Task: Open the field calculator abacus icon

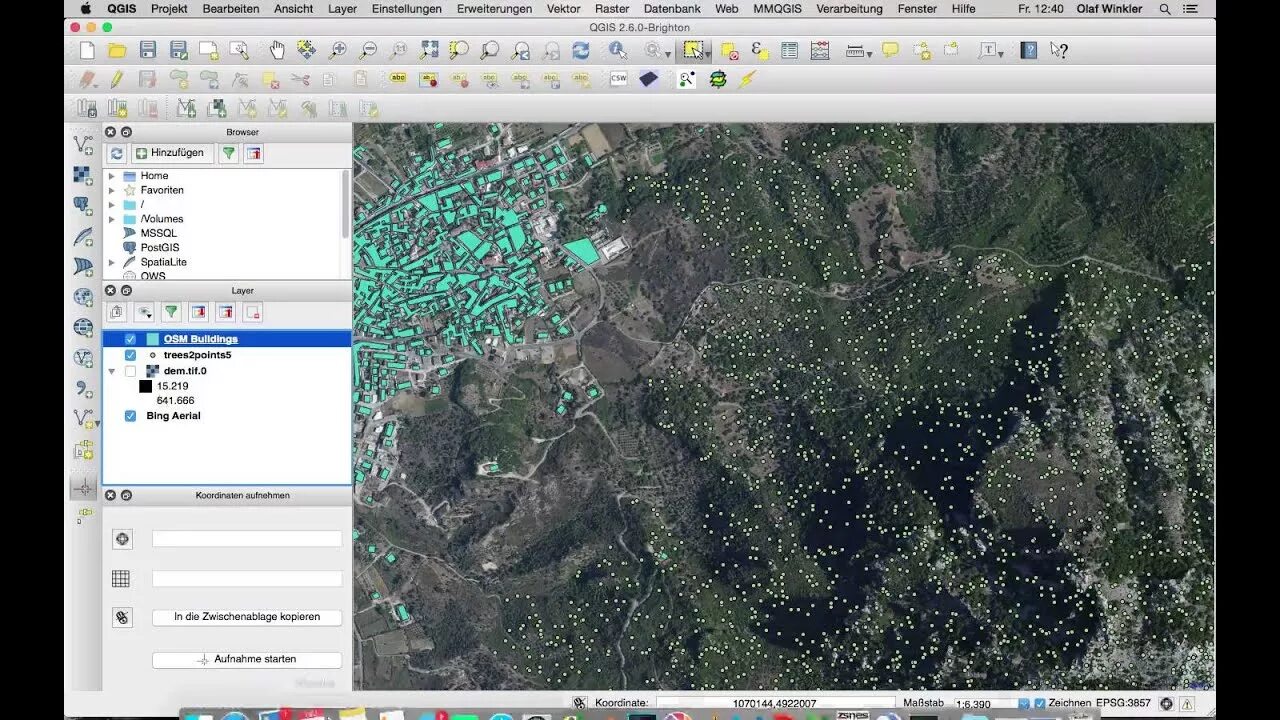Action: click(820, 50)
